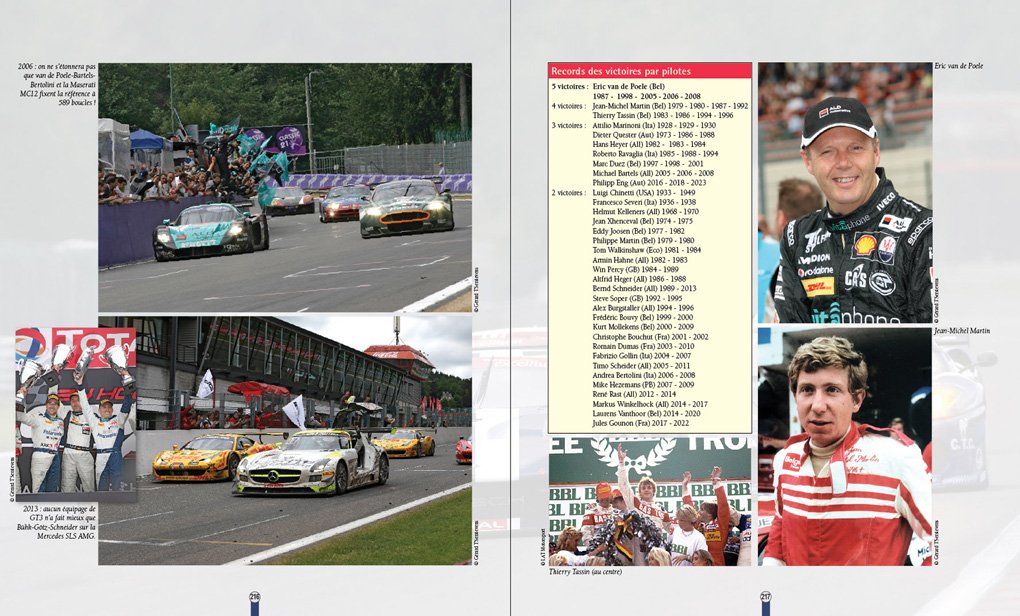Screen dimensions: 1020x616
Task: Click page number 216
Action: pyautogui.click(x=255, y=597)
